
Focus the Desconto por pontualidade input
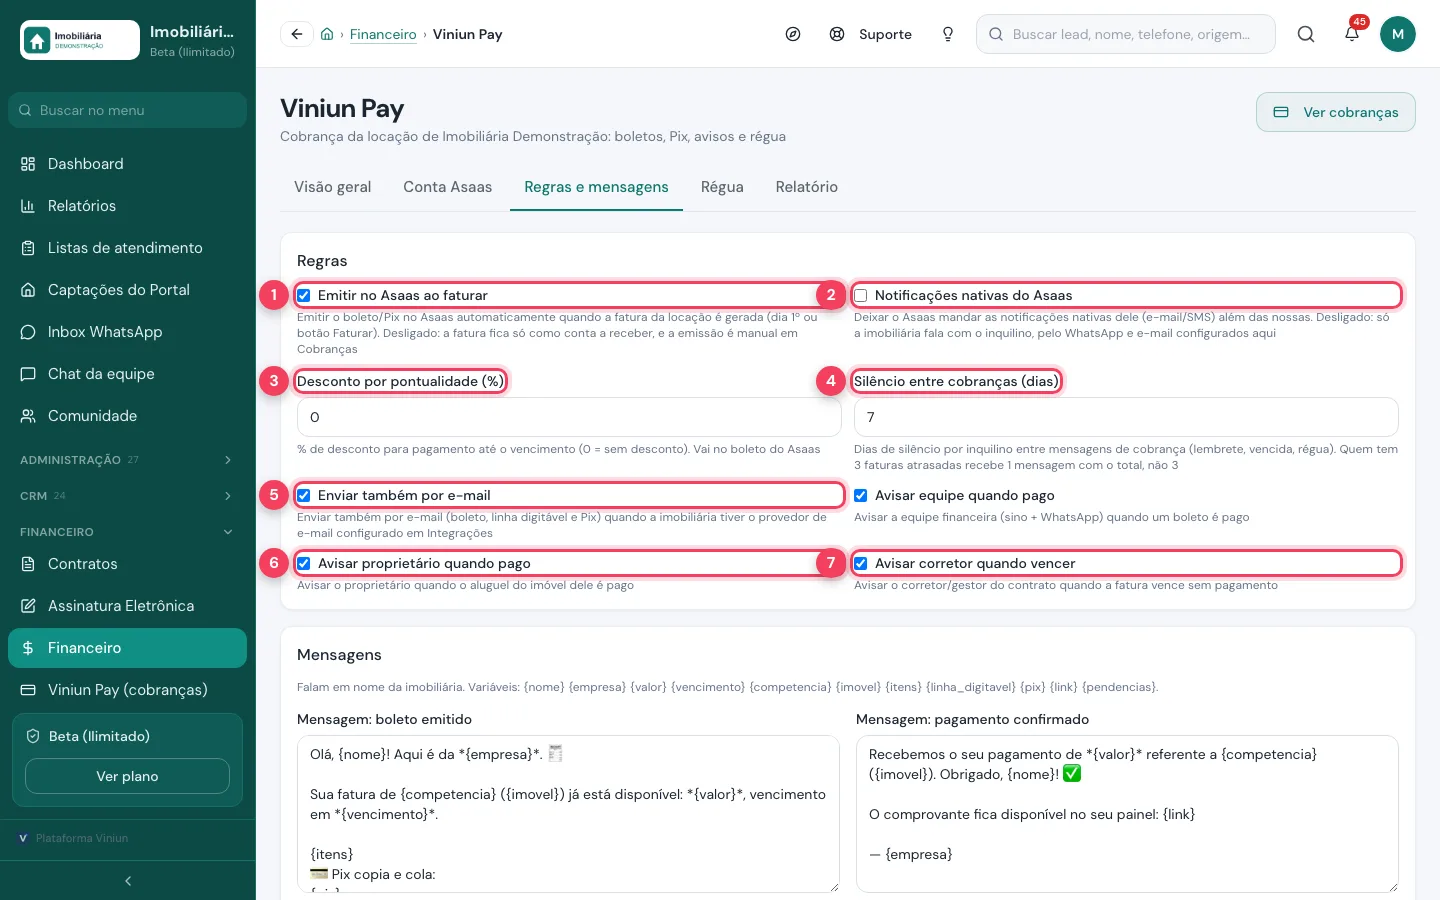coord(569,417)
